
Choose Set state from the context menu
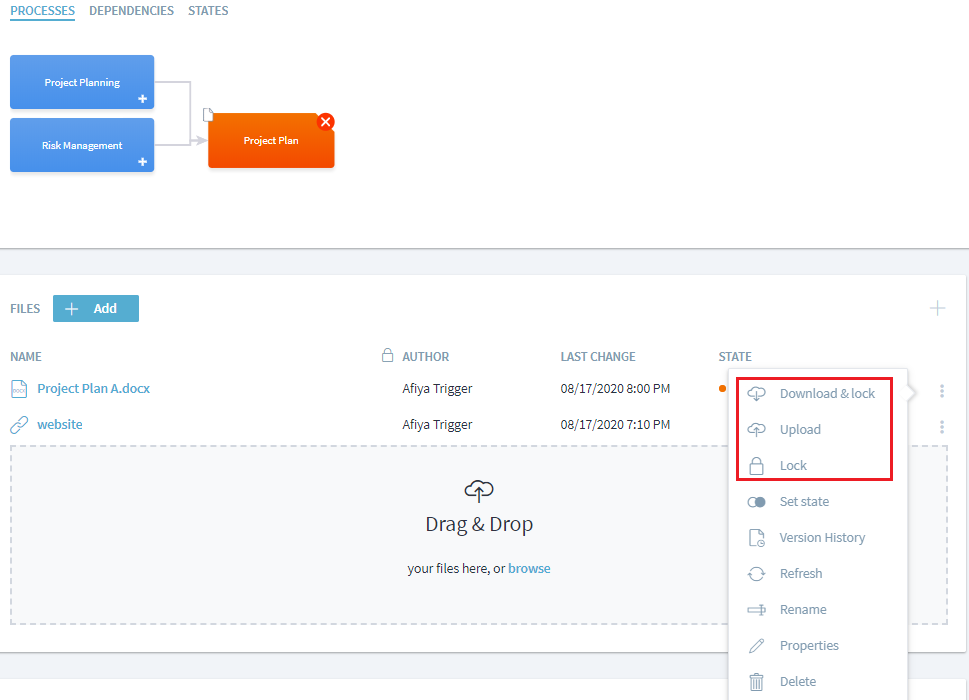pos(804,502)
